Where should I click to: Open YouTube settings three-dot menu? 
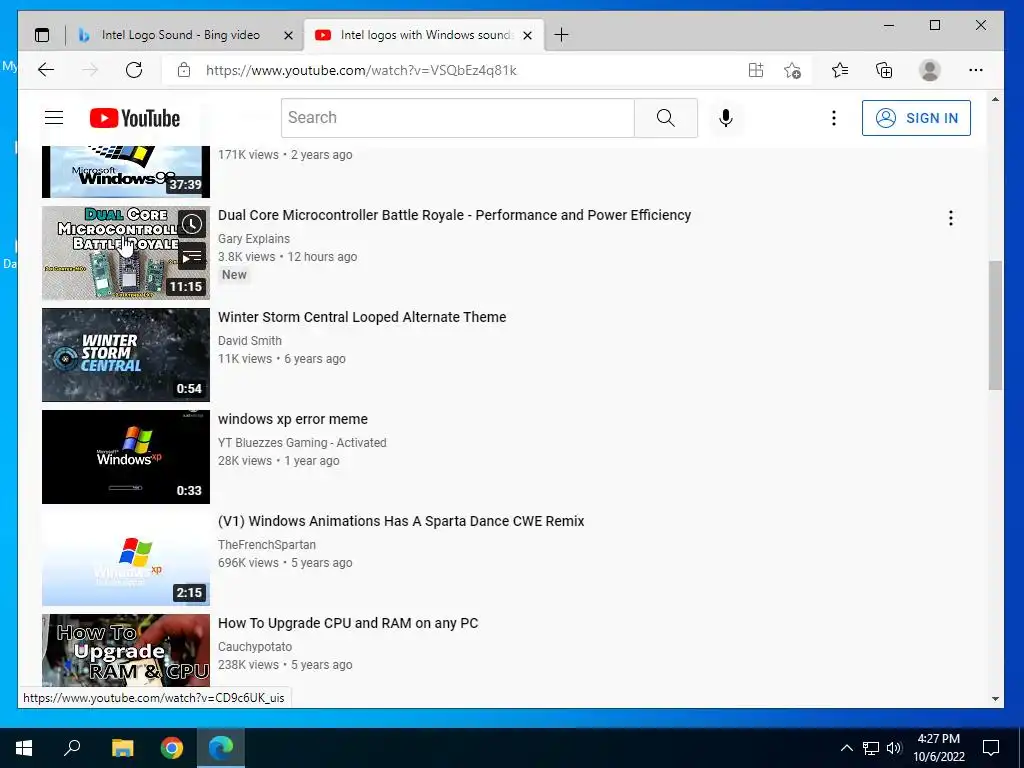click(834, 118)
